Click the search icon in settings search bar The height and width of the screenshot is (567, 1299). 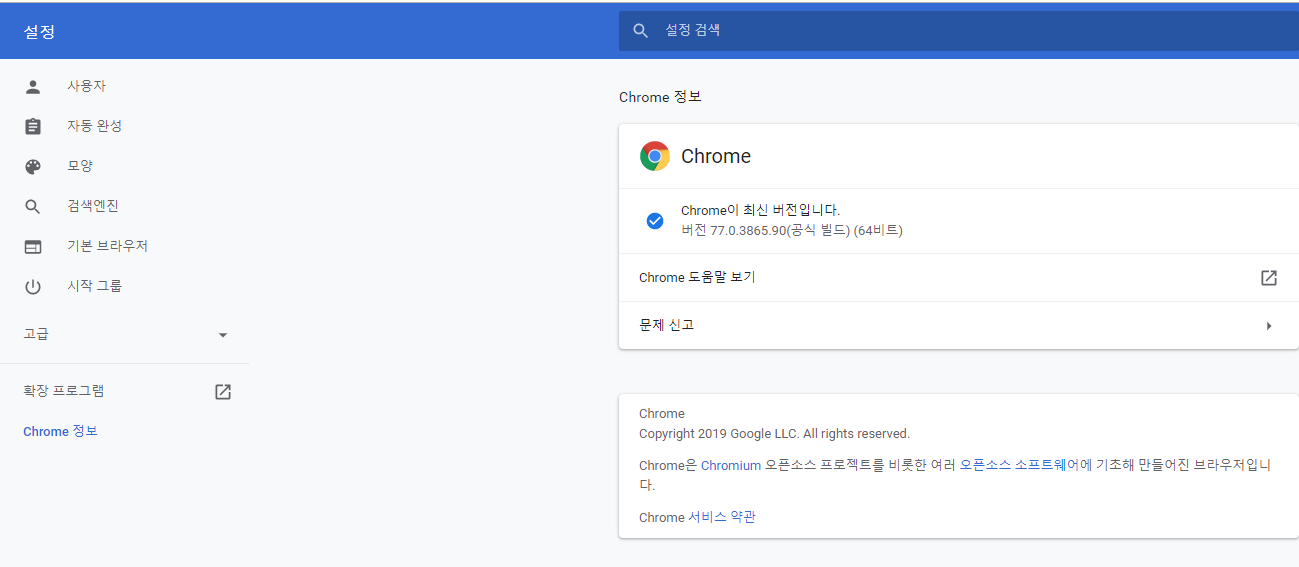[x=641, y=31]
